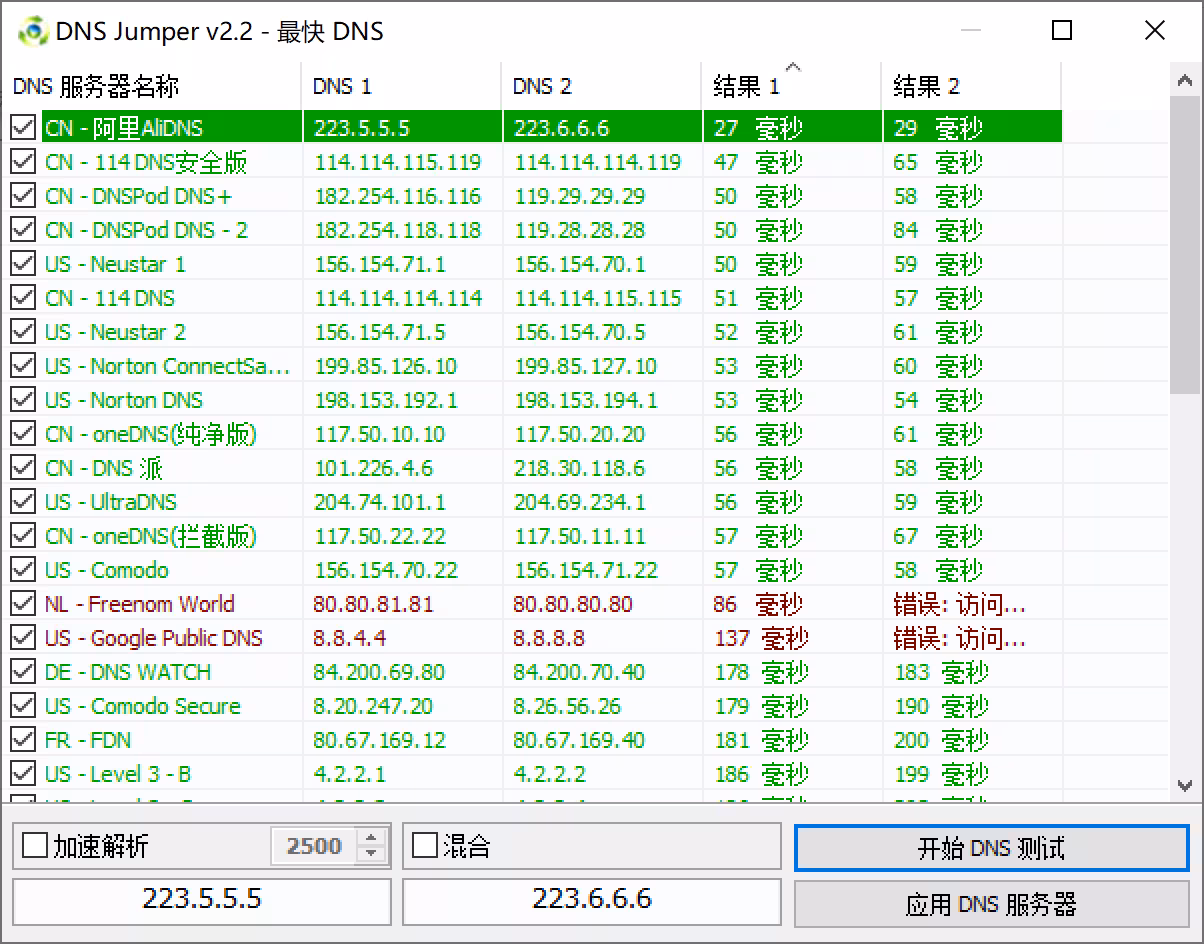1204x944 pixels.
Task: Click the 2500 timeout value field
Action: click(315, 846)
